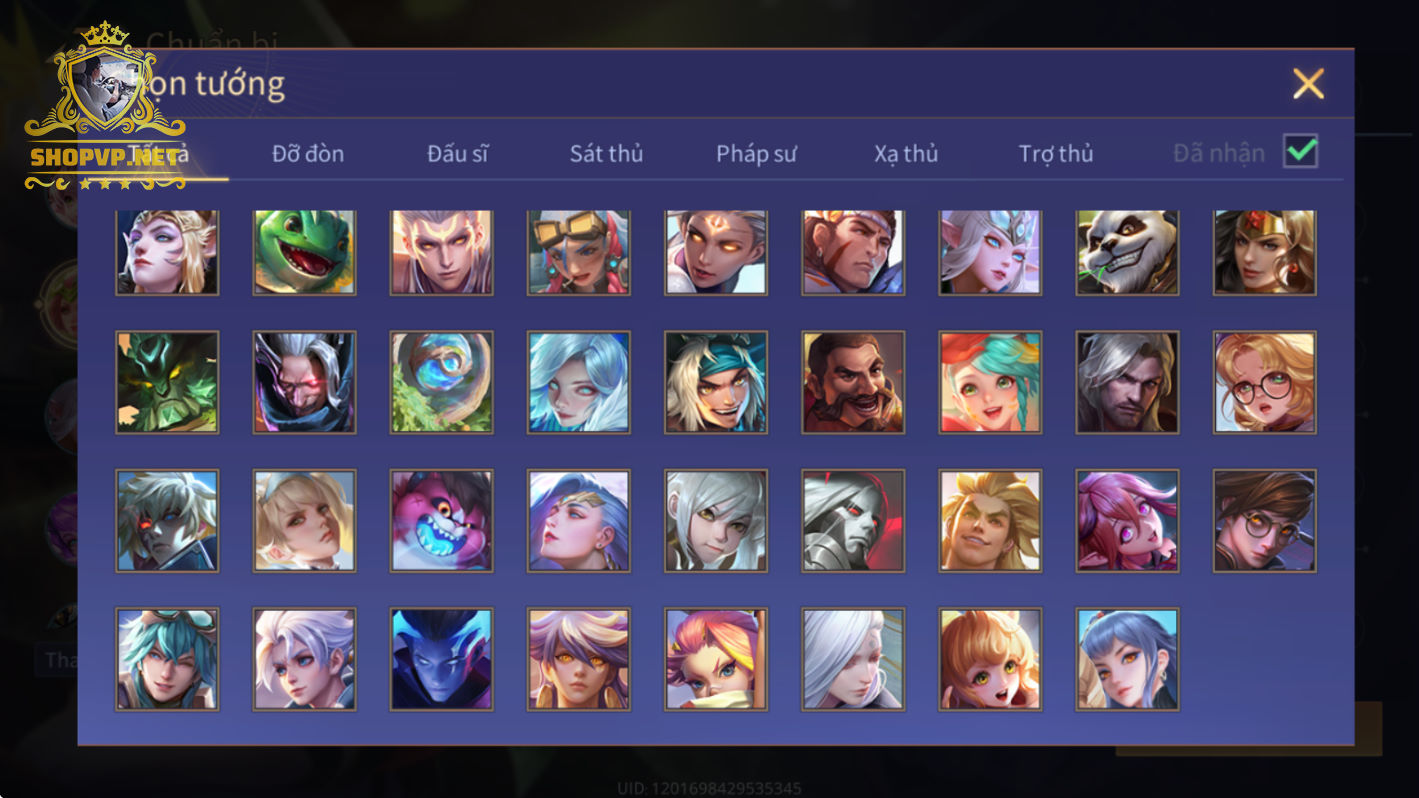The height and width of the screenshot is (798, 1419).
Task: Select the teal-haired girl with red hat
Action: point(990,382)
